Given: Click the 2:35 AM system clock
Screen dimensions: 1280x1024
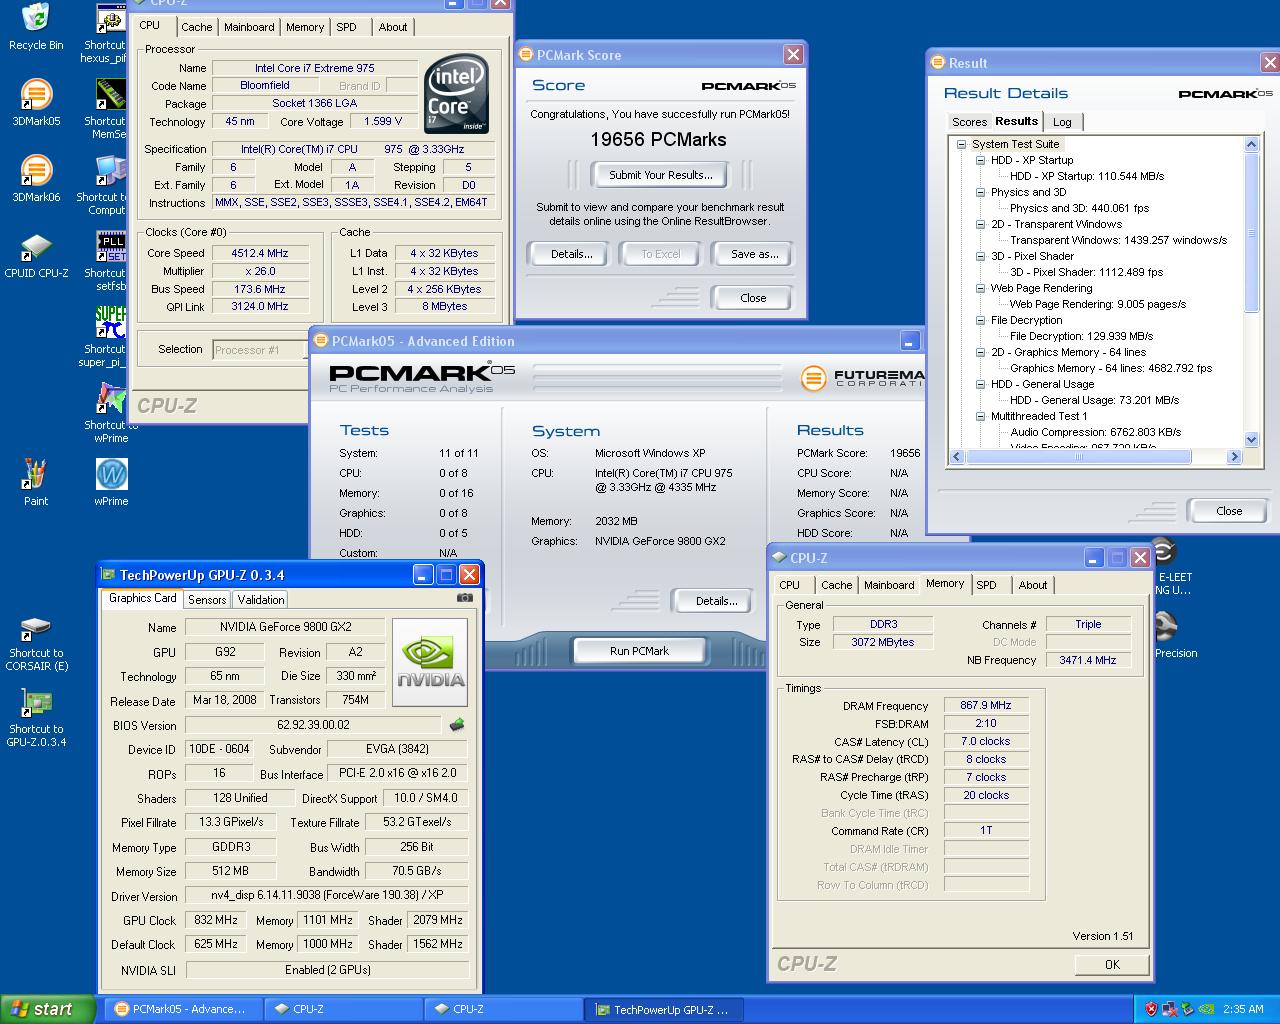Looking at the screenshot, I should pos(1243,1009).
